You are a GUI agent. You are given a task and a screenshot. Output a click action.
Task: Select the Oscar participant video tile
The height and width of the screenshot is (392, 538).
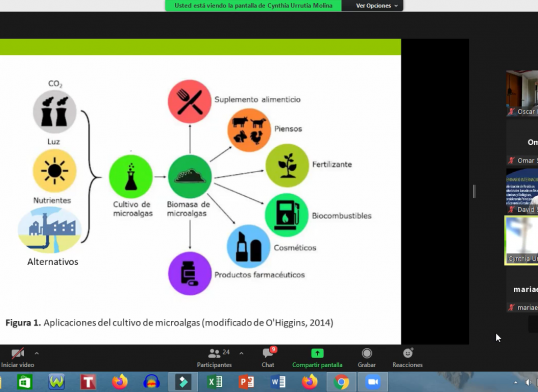click(522, 93)
